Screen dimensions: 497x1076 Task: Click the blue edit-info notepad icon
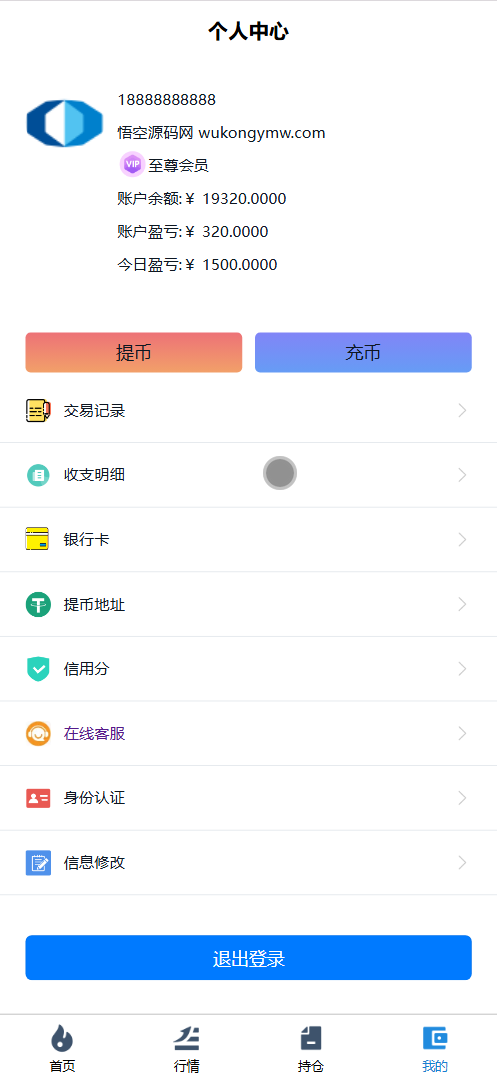[38, 863]
